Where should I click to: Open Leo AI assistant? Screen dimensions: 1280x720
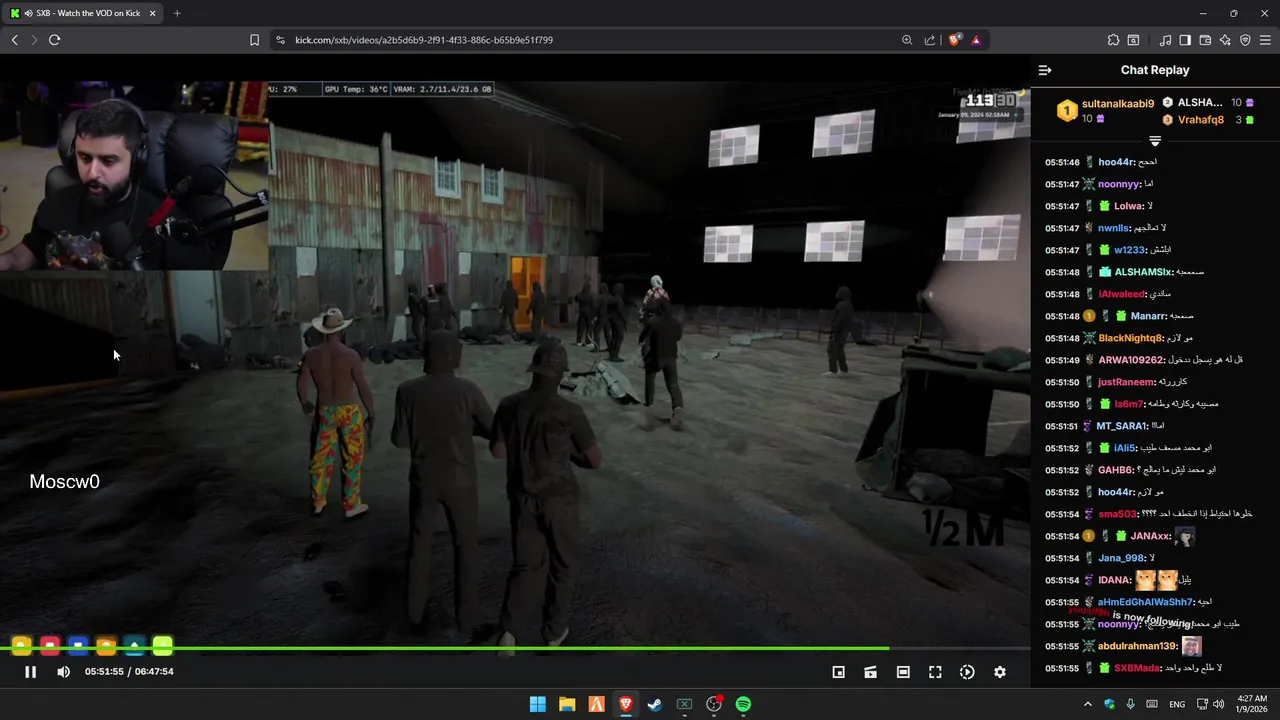1225,40
